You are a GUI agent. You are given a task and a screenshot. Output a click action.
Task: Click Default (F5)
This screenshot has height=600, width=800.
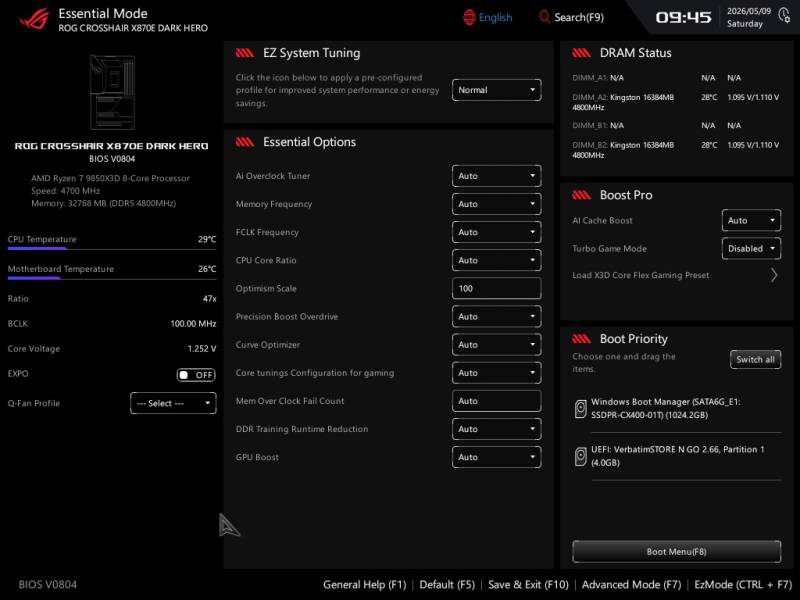pyautogui.click(x=447, y=585)
